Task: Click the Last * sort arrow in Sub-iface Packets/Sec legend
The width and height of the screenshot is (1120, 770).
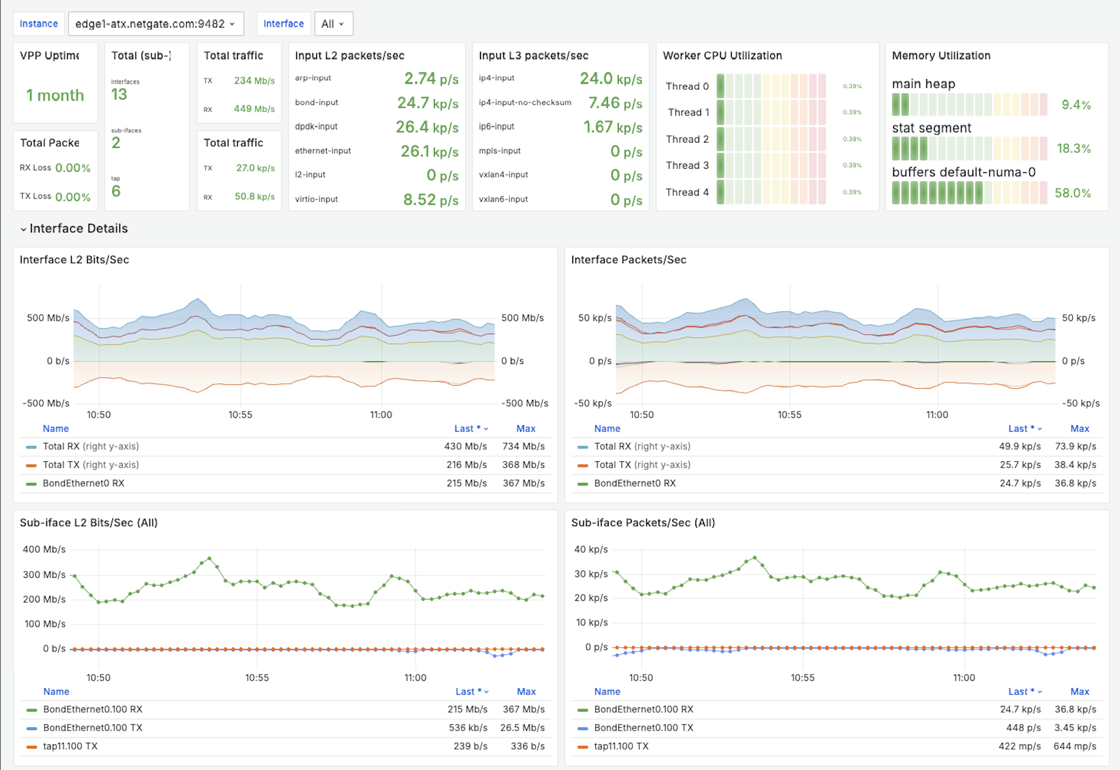Action: [1038, 692]
